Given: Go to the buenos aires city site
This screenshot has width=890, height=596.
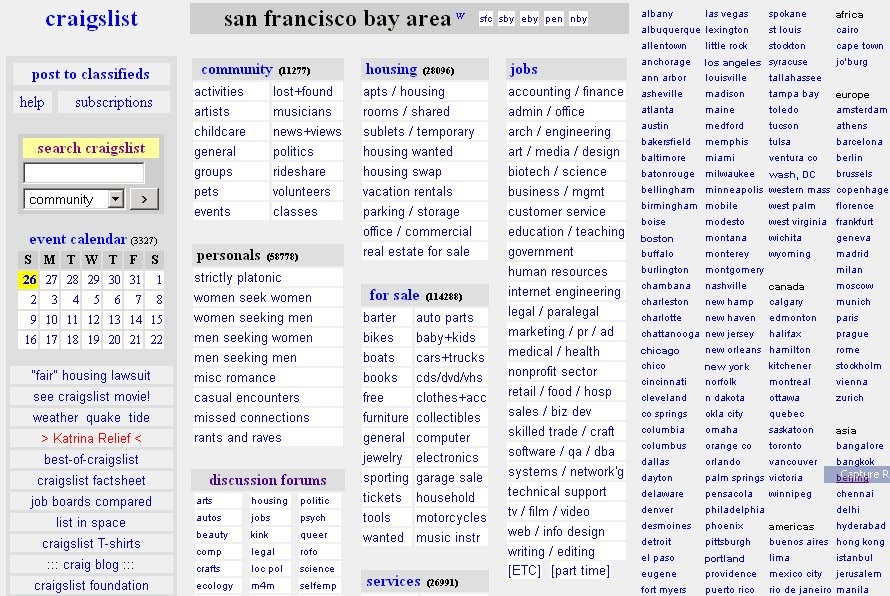Looking at the screenshot, I should click(x=799, y=542).
